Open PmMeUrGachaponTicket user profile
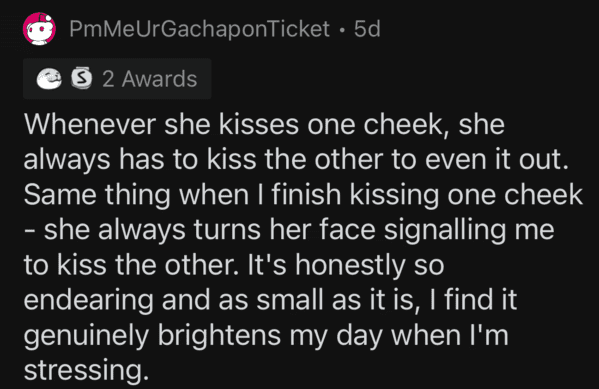Viewport: 599px width, 389px height. coord(199,29)
